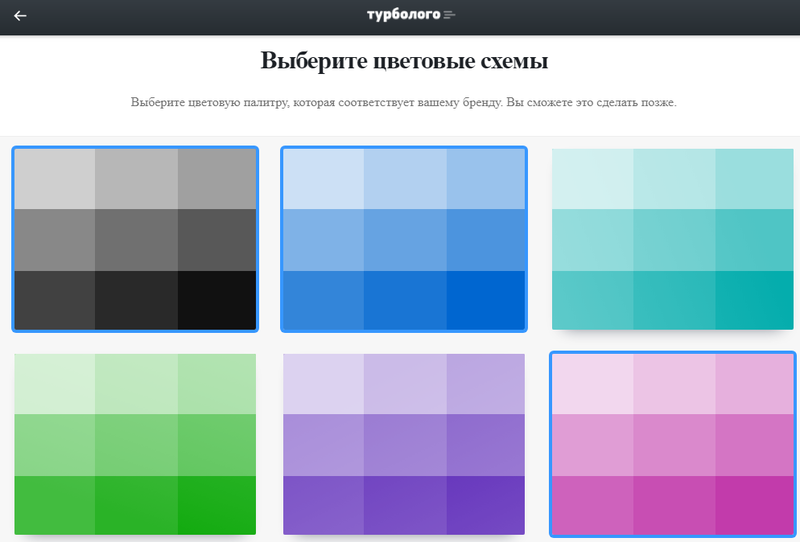Deselect the grayscale color scheme

[135, 239]
